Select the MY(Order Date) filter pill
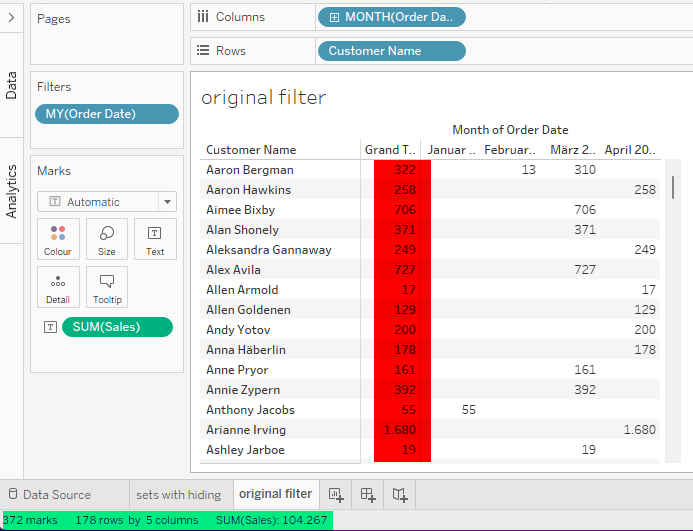 click(x=106, y=114)
